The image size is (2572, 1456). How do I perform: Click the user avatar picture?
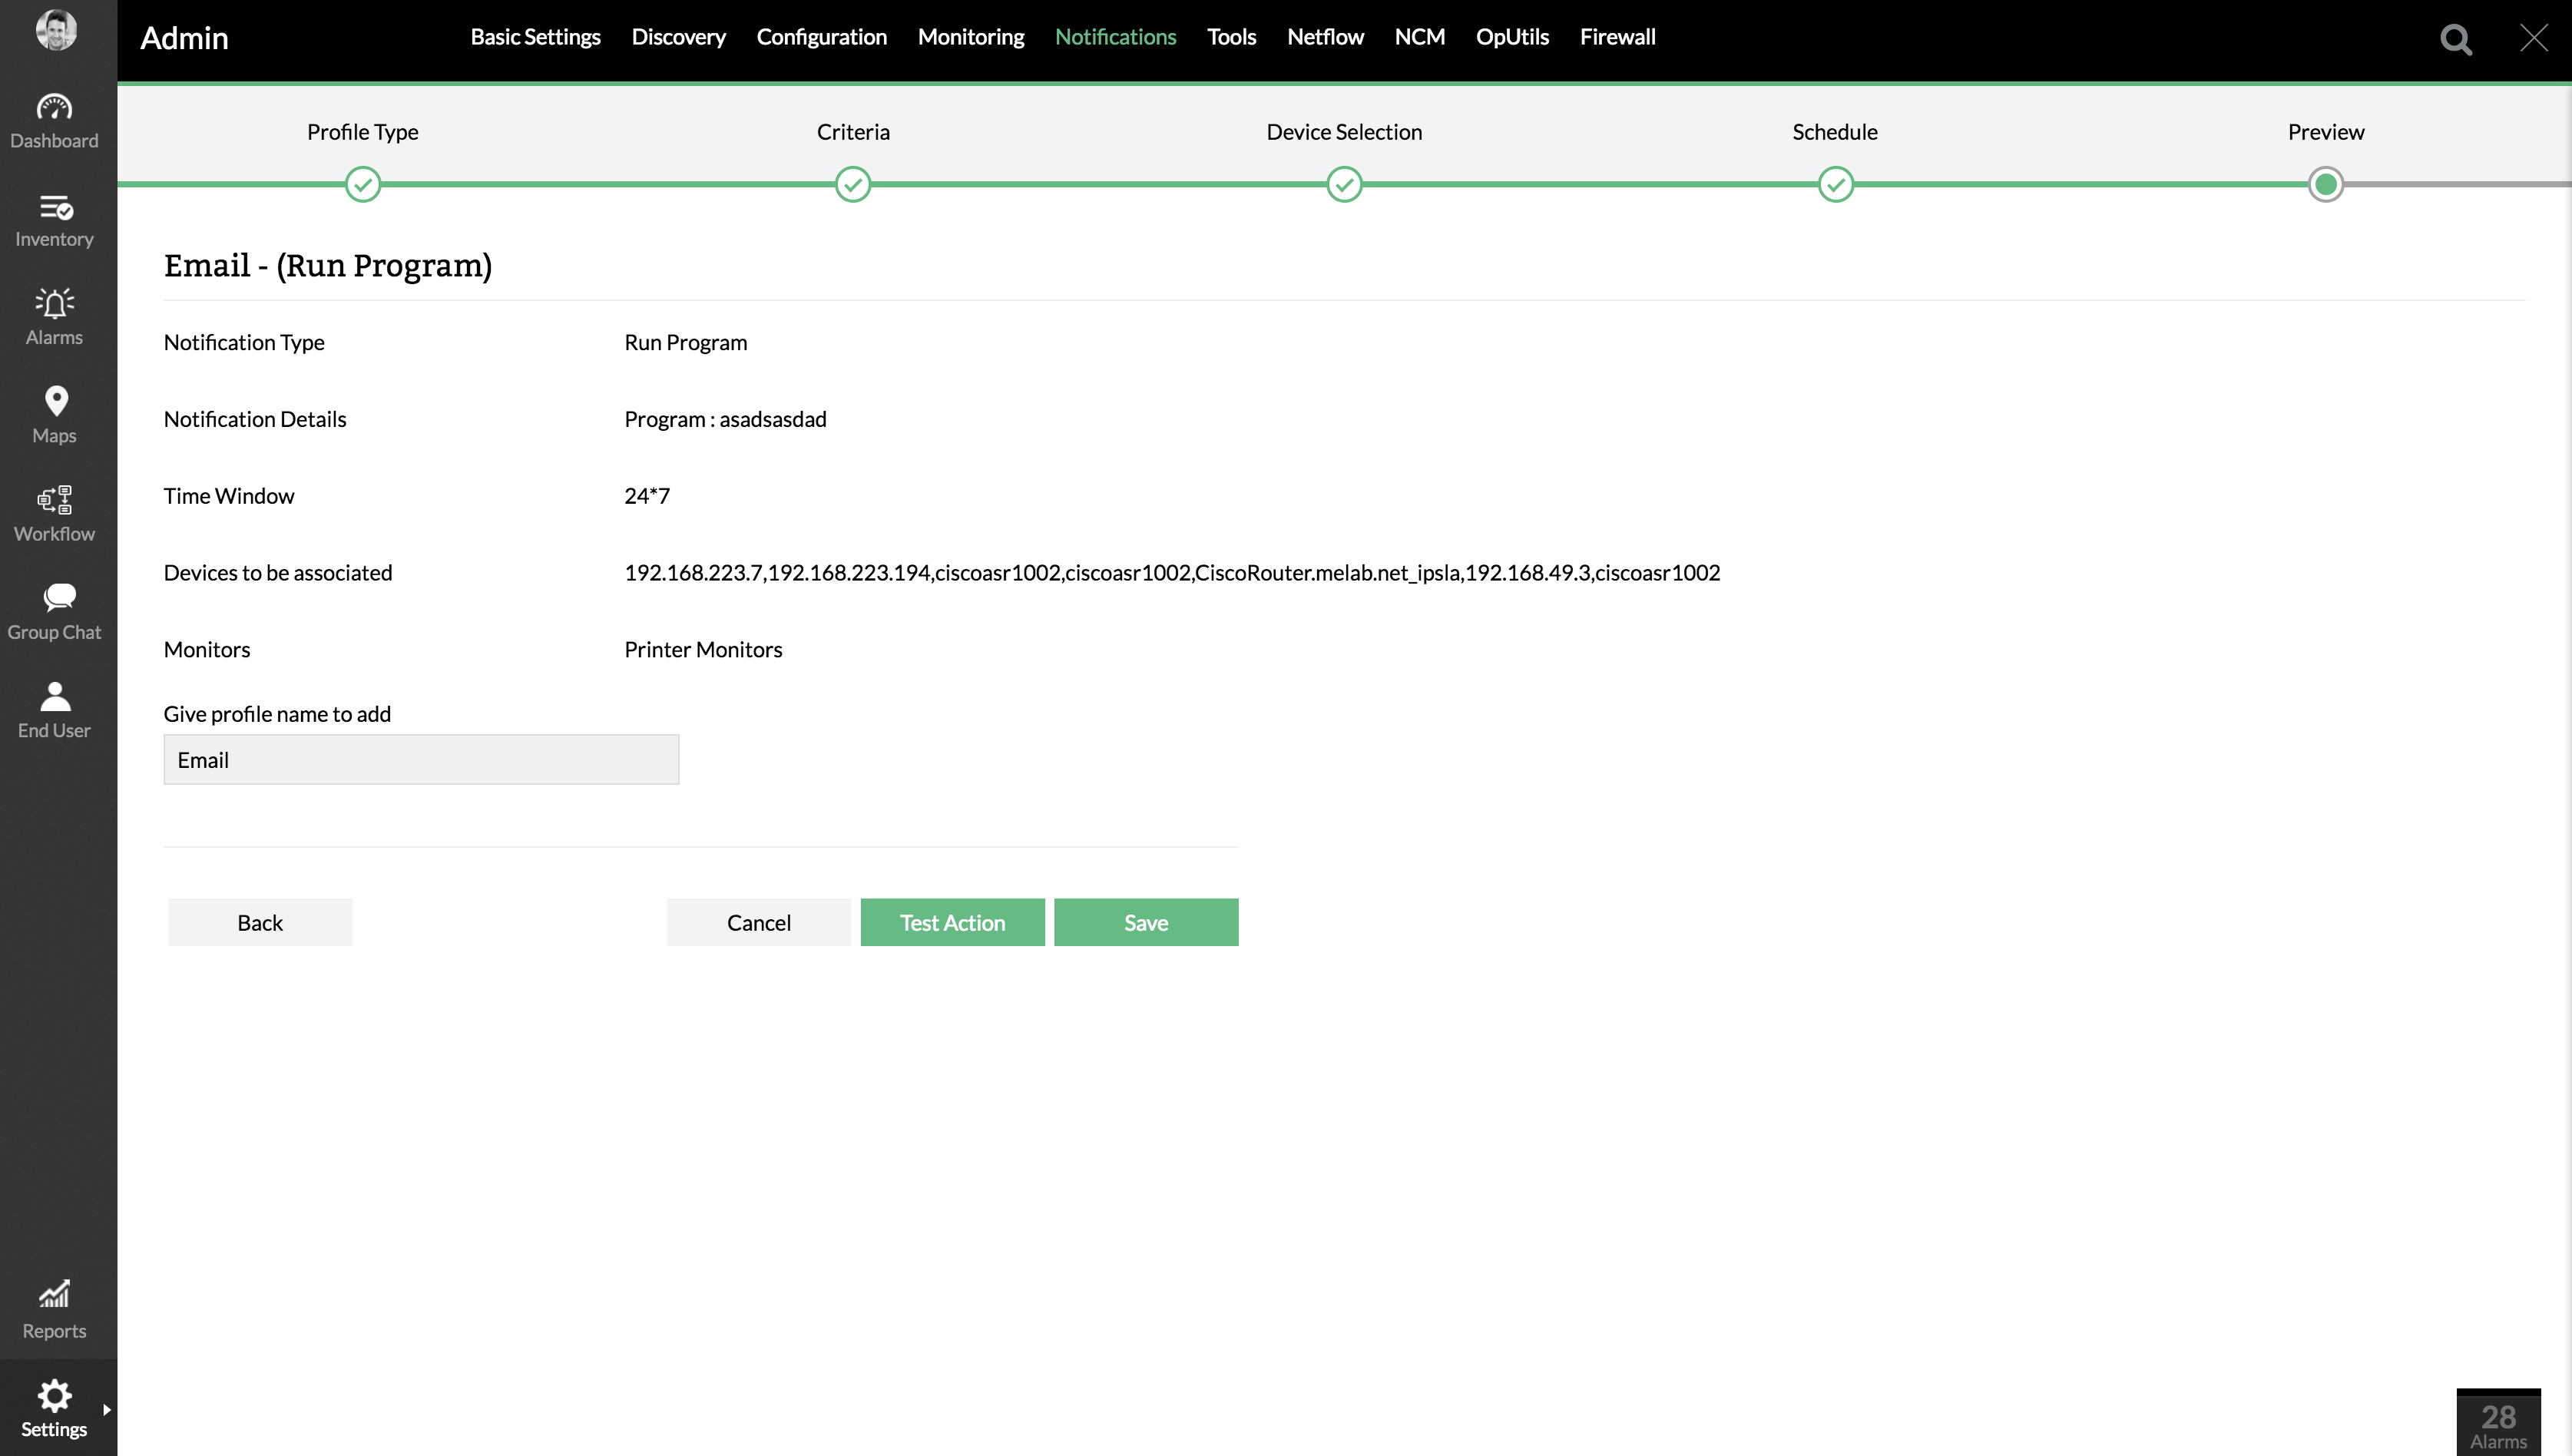[x=56, y=30]
